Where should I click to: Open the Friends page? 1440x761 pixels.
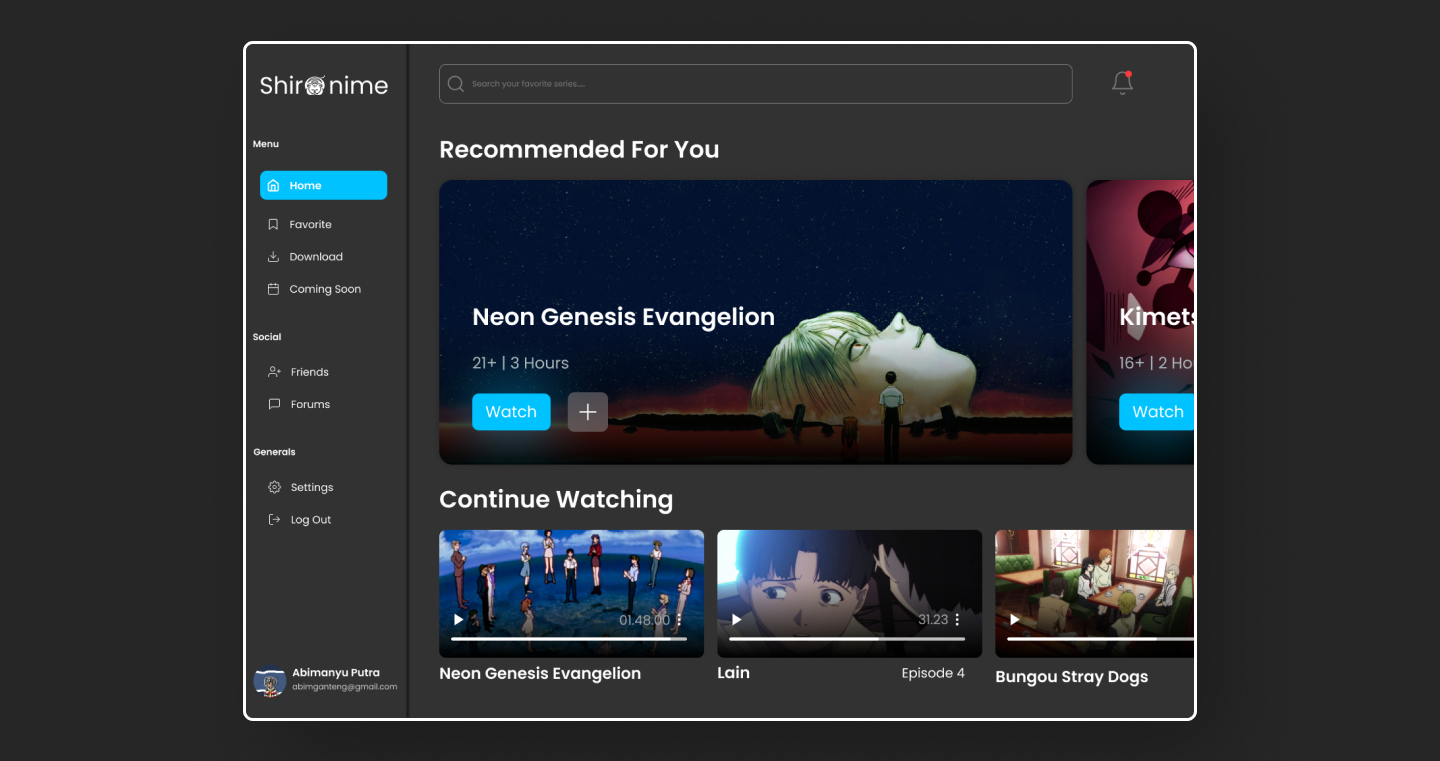point(309,372)
